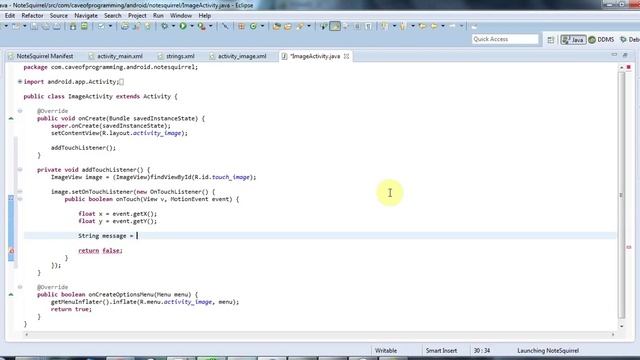Click the Search flashlight icon in the toolbar

300,27
